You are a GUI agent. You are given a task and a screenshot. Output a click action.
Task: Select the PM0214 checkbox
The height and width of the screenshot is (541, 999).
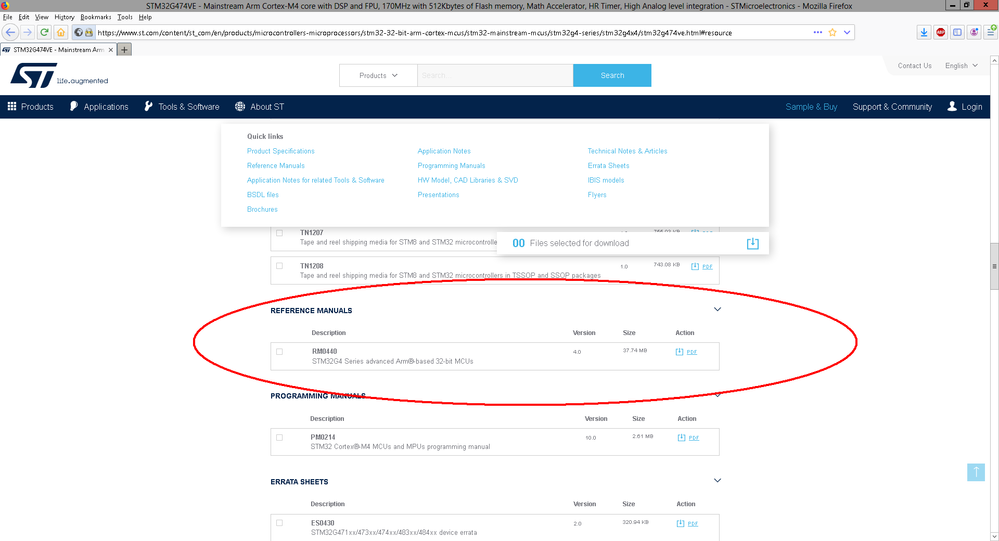click(279, 438)
